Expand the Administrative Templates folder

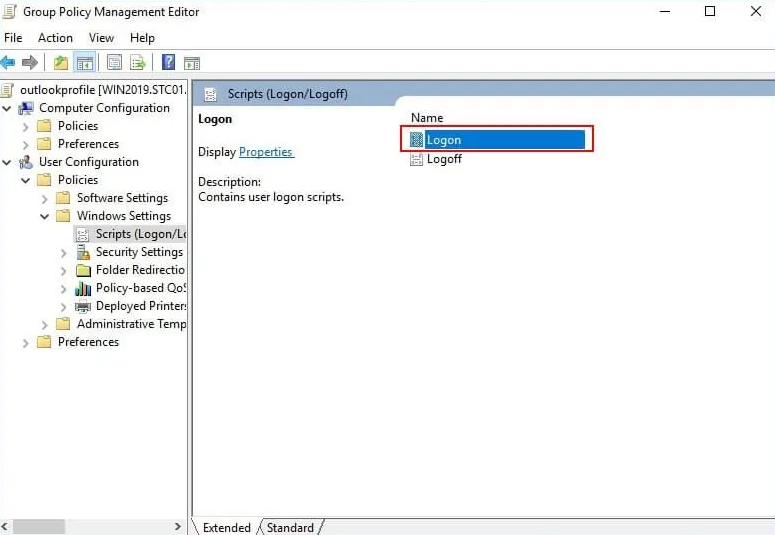45,324
